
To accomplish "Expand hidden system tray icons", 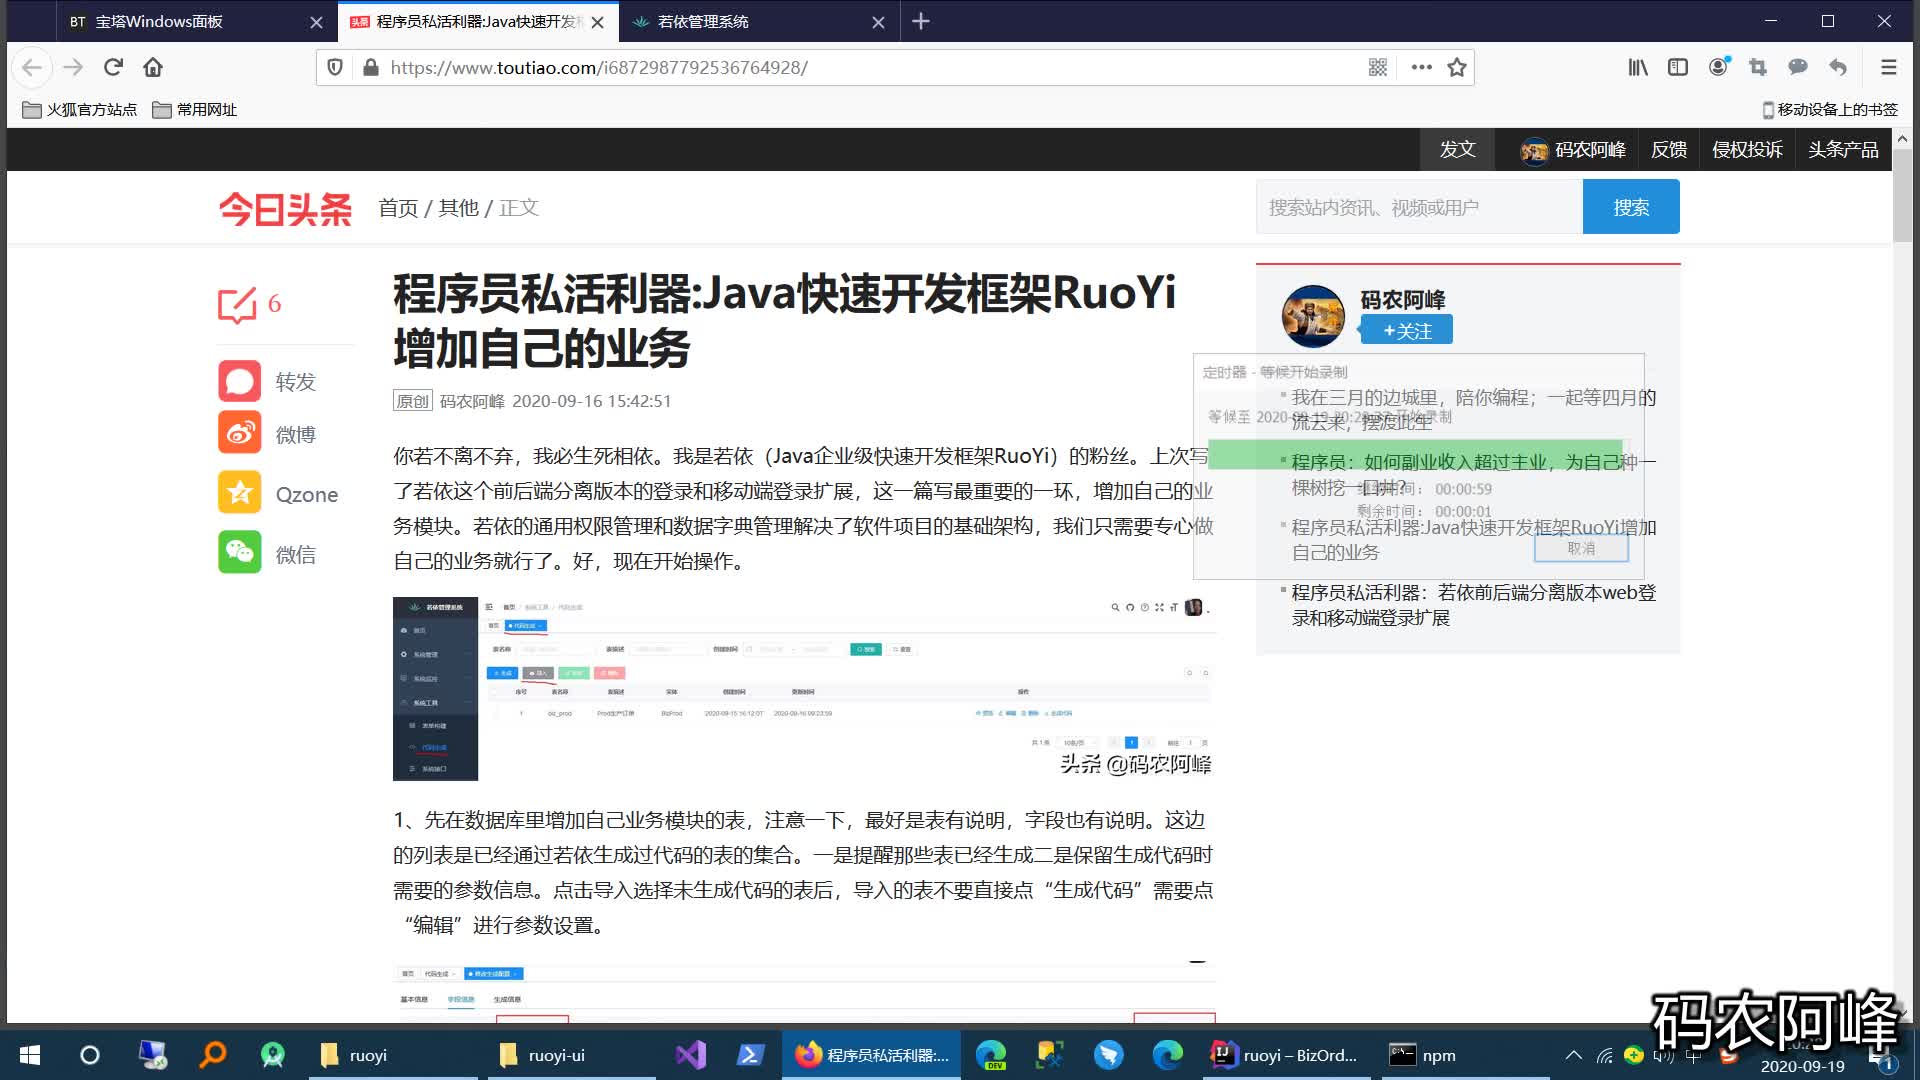I will [1573, 1054].
